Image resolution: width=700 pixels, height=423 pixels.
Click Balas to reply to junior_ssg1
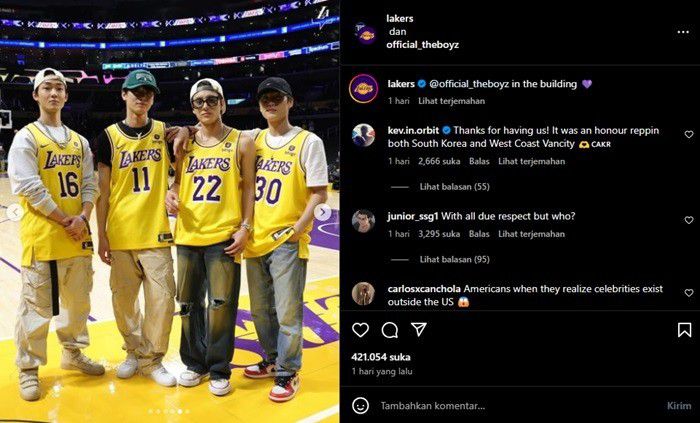(x=479, y=234)
